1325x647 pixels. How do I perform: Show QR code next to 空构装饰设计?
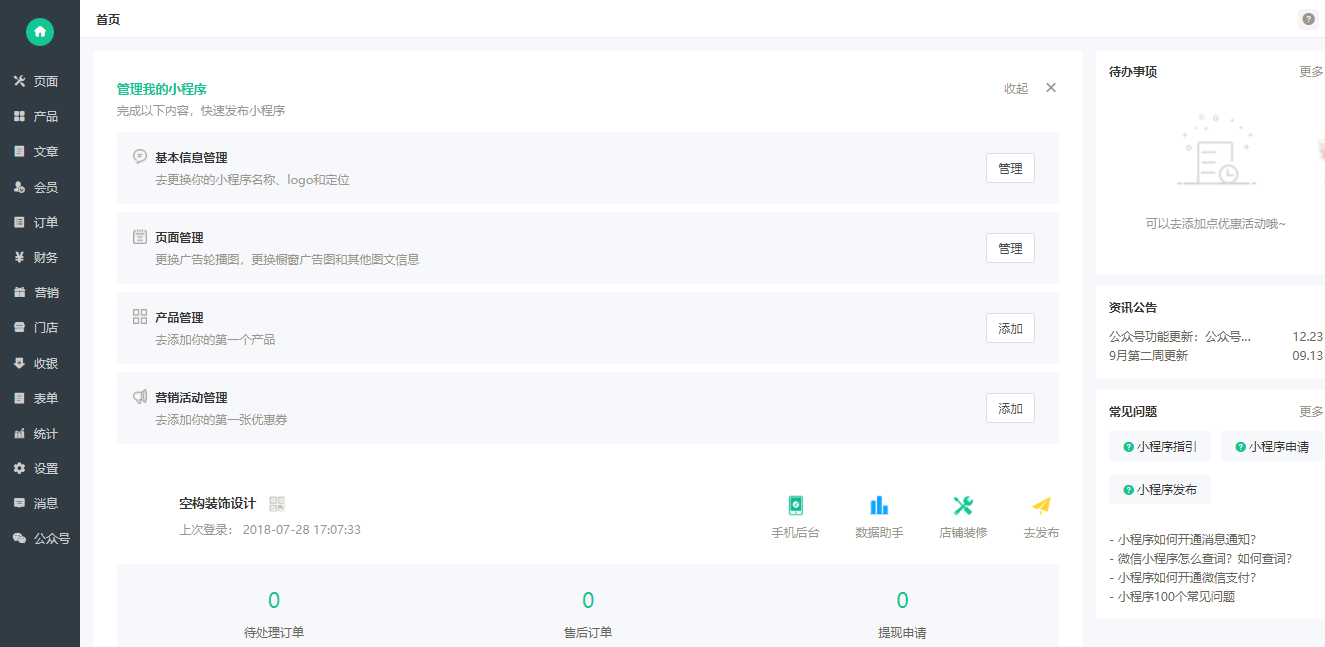[x=277, y=504]
